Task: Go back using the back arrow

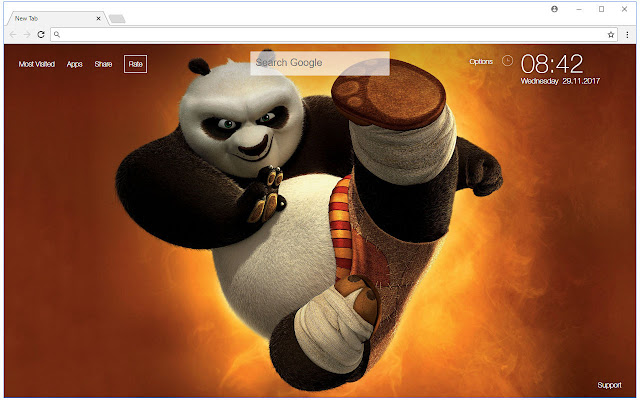Action: point(13,35)
